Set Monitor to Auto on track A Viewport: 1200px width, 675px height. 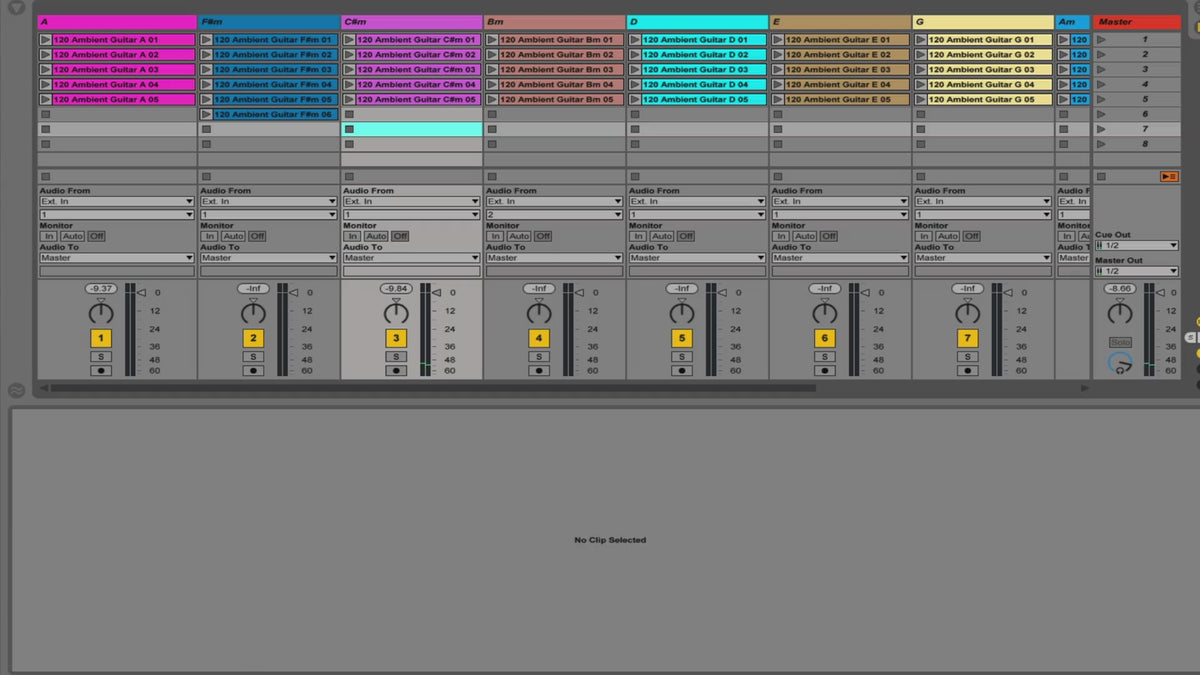coord(73,237)
